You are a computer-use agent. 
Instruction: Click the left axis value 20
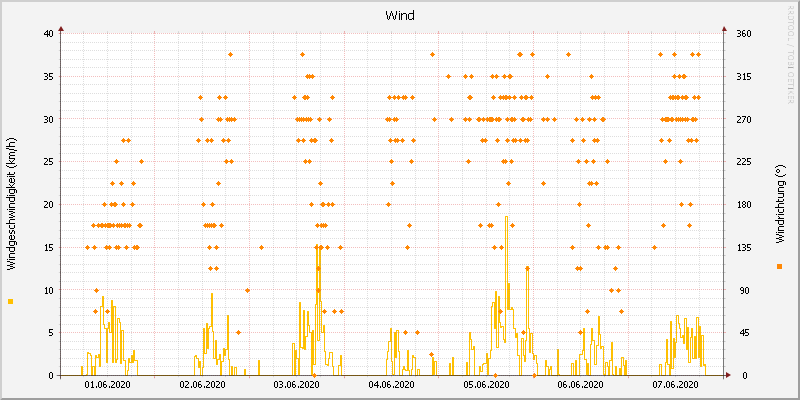click(x=48, y=205)
